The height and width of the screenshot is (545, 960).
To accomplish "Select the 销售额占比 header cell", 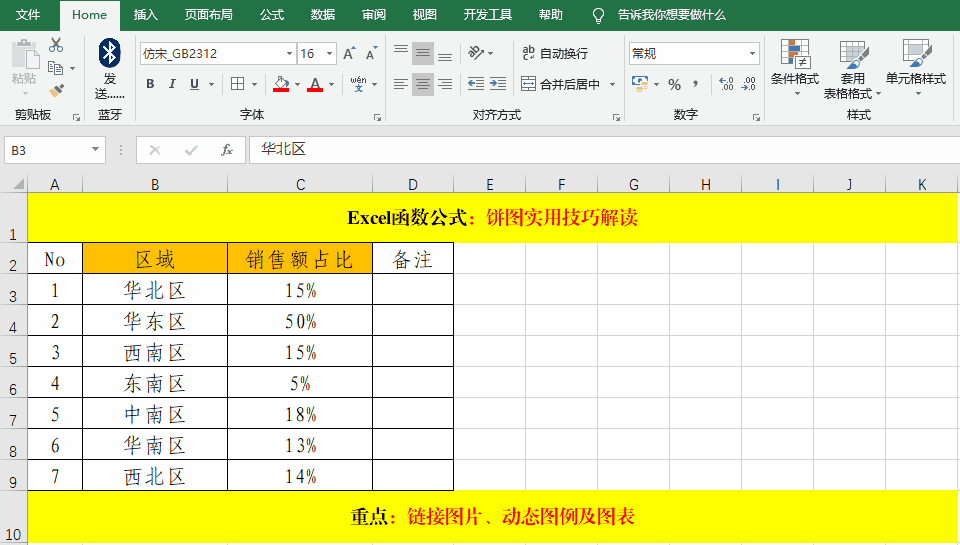I will (x=300, y=258).
